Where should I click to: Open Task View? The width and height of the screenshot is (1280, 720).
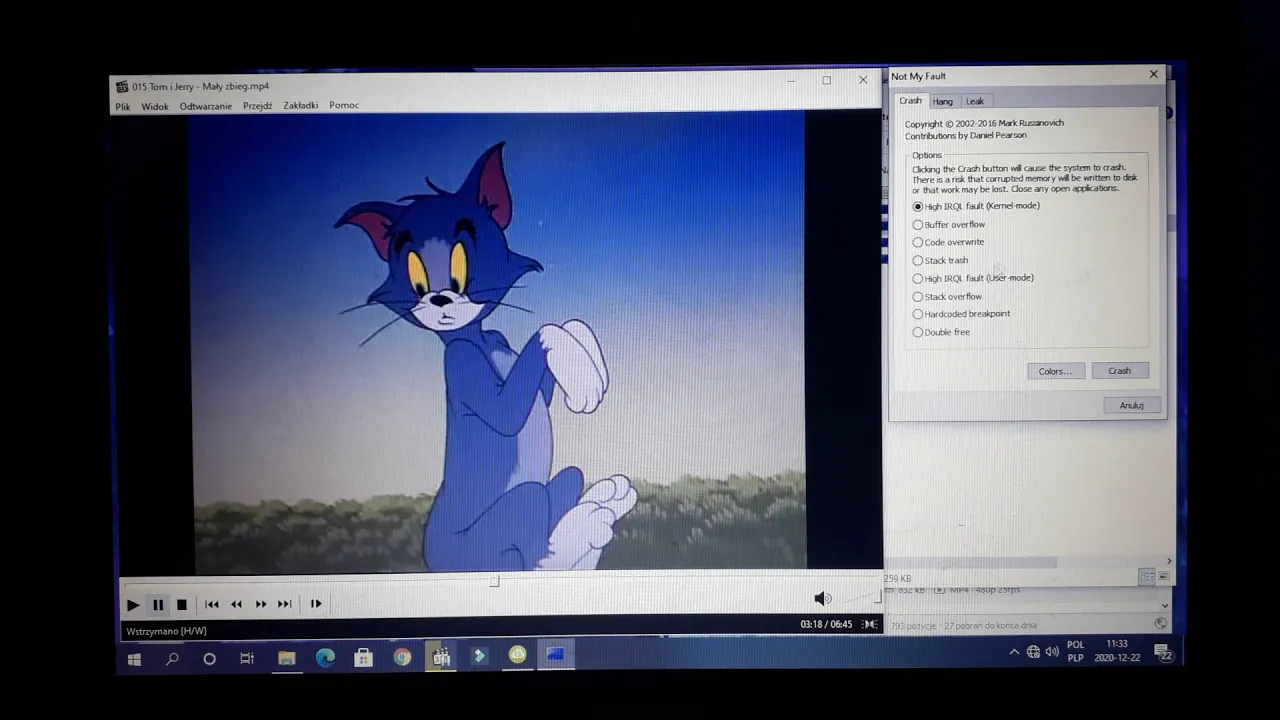[247, 658]
